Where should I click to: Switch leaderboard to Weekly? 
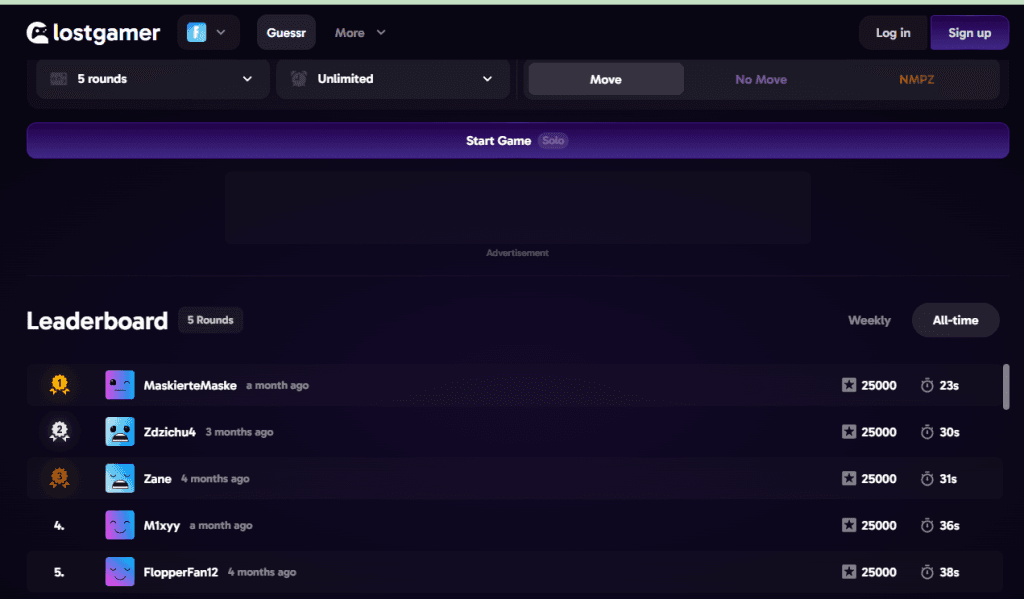click(x=869, y=320)
